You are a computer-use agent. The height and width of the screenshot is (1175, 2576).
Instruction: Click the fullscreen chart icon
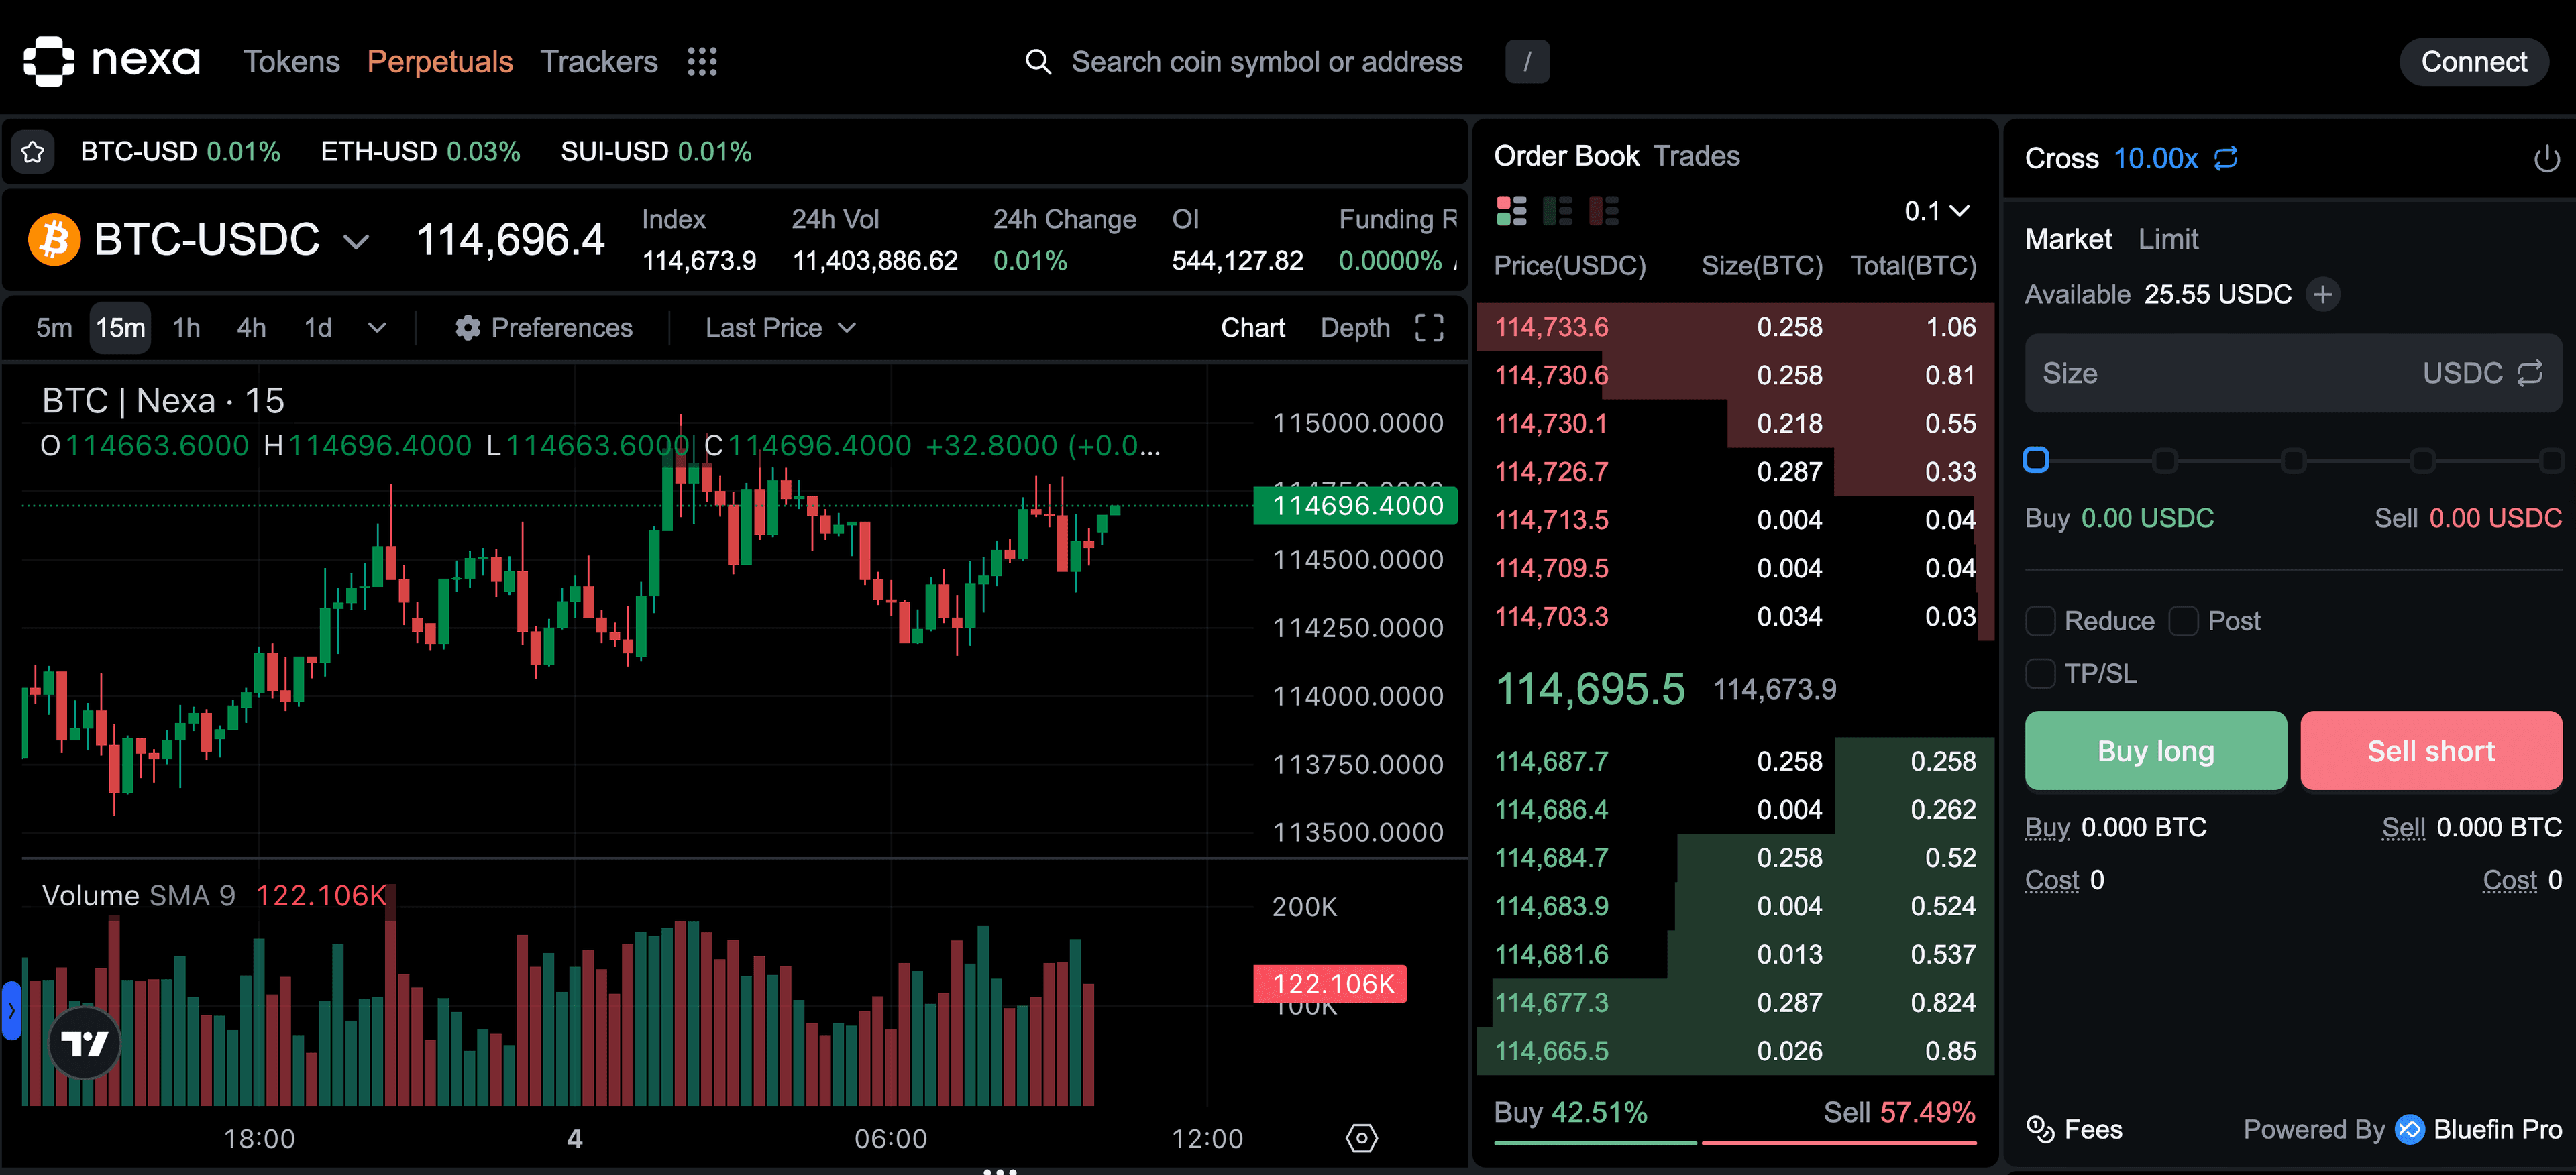tap(1429, 328)
